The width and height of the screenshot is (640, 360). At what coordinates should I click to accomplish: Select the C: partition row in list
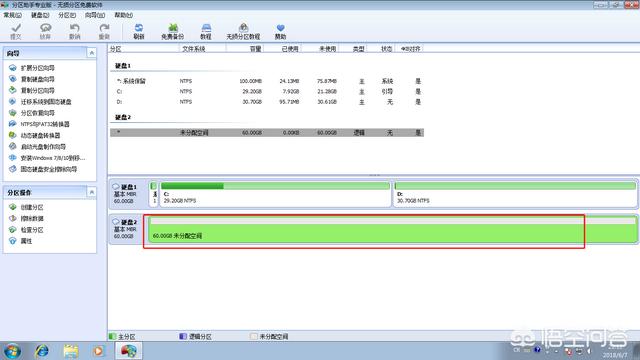pyautogui.click(x=267, y=91)
